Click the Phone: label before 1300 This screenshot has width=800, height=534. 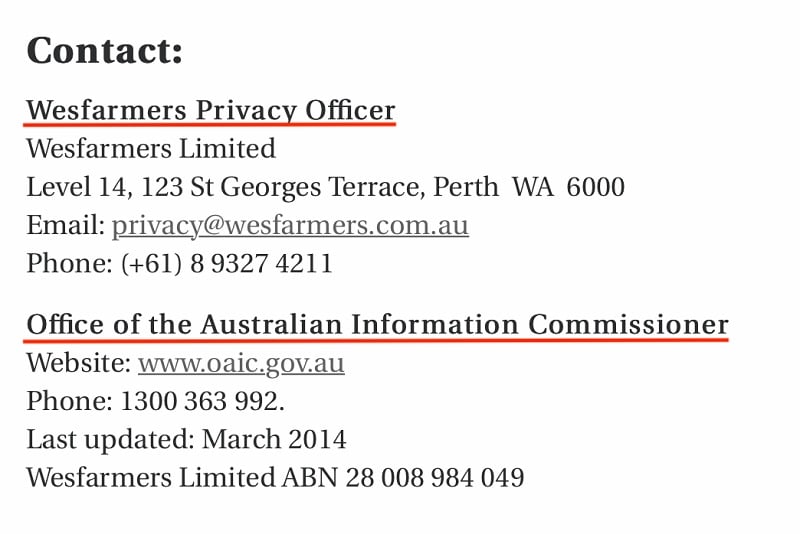coord(69,401)
